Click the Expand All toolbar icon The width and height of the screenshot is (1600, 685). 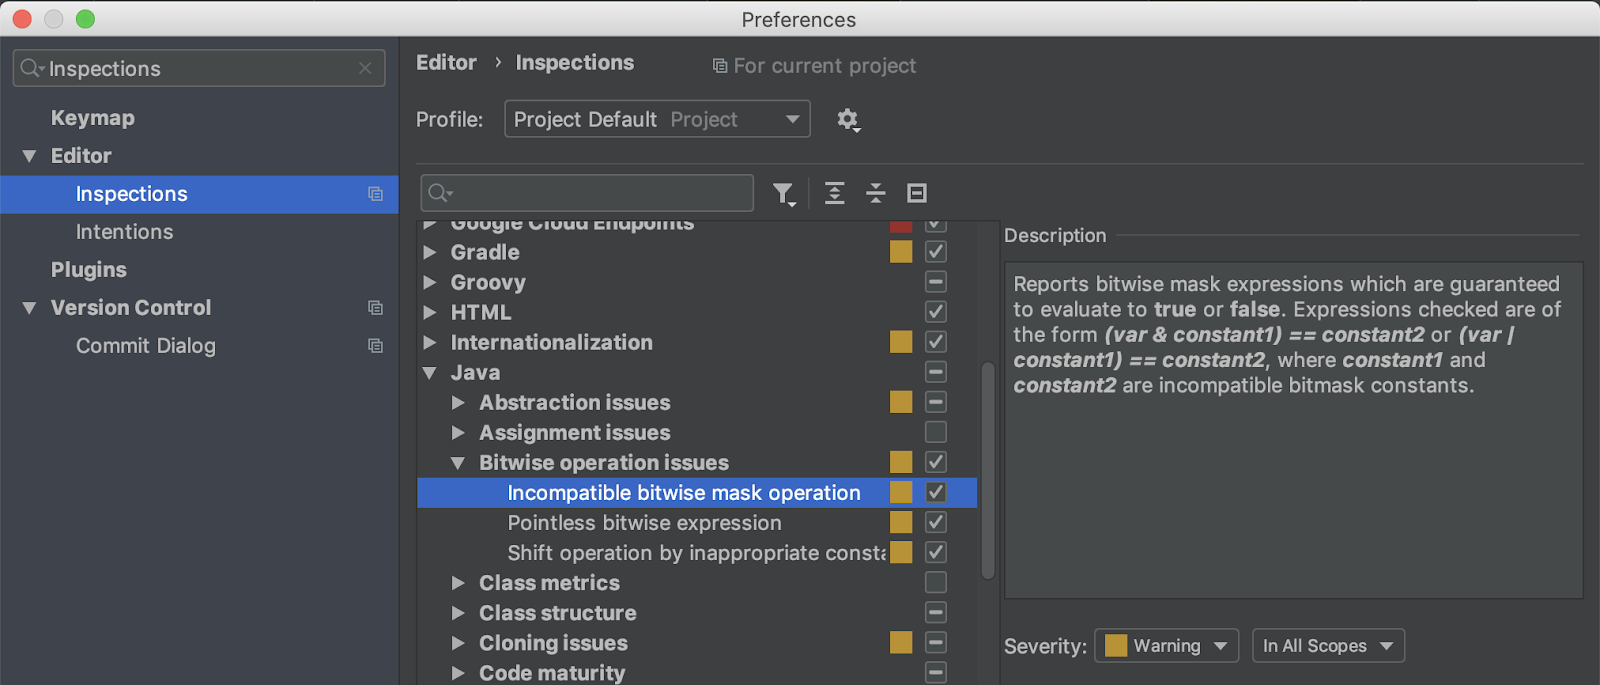pos(834,193)
